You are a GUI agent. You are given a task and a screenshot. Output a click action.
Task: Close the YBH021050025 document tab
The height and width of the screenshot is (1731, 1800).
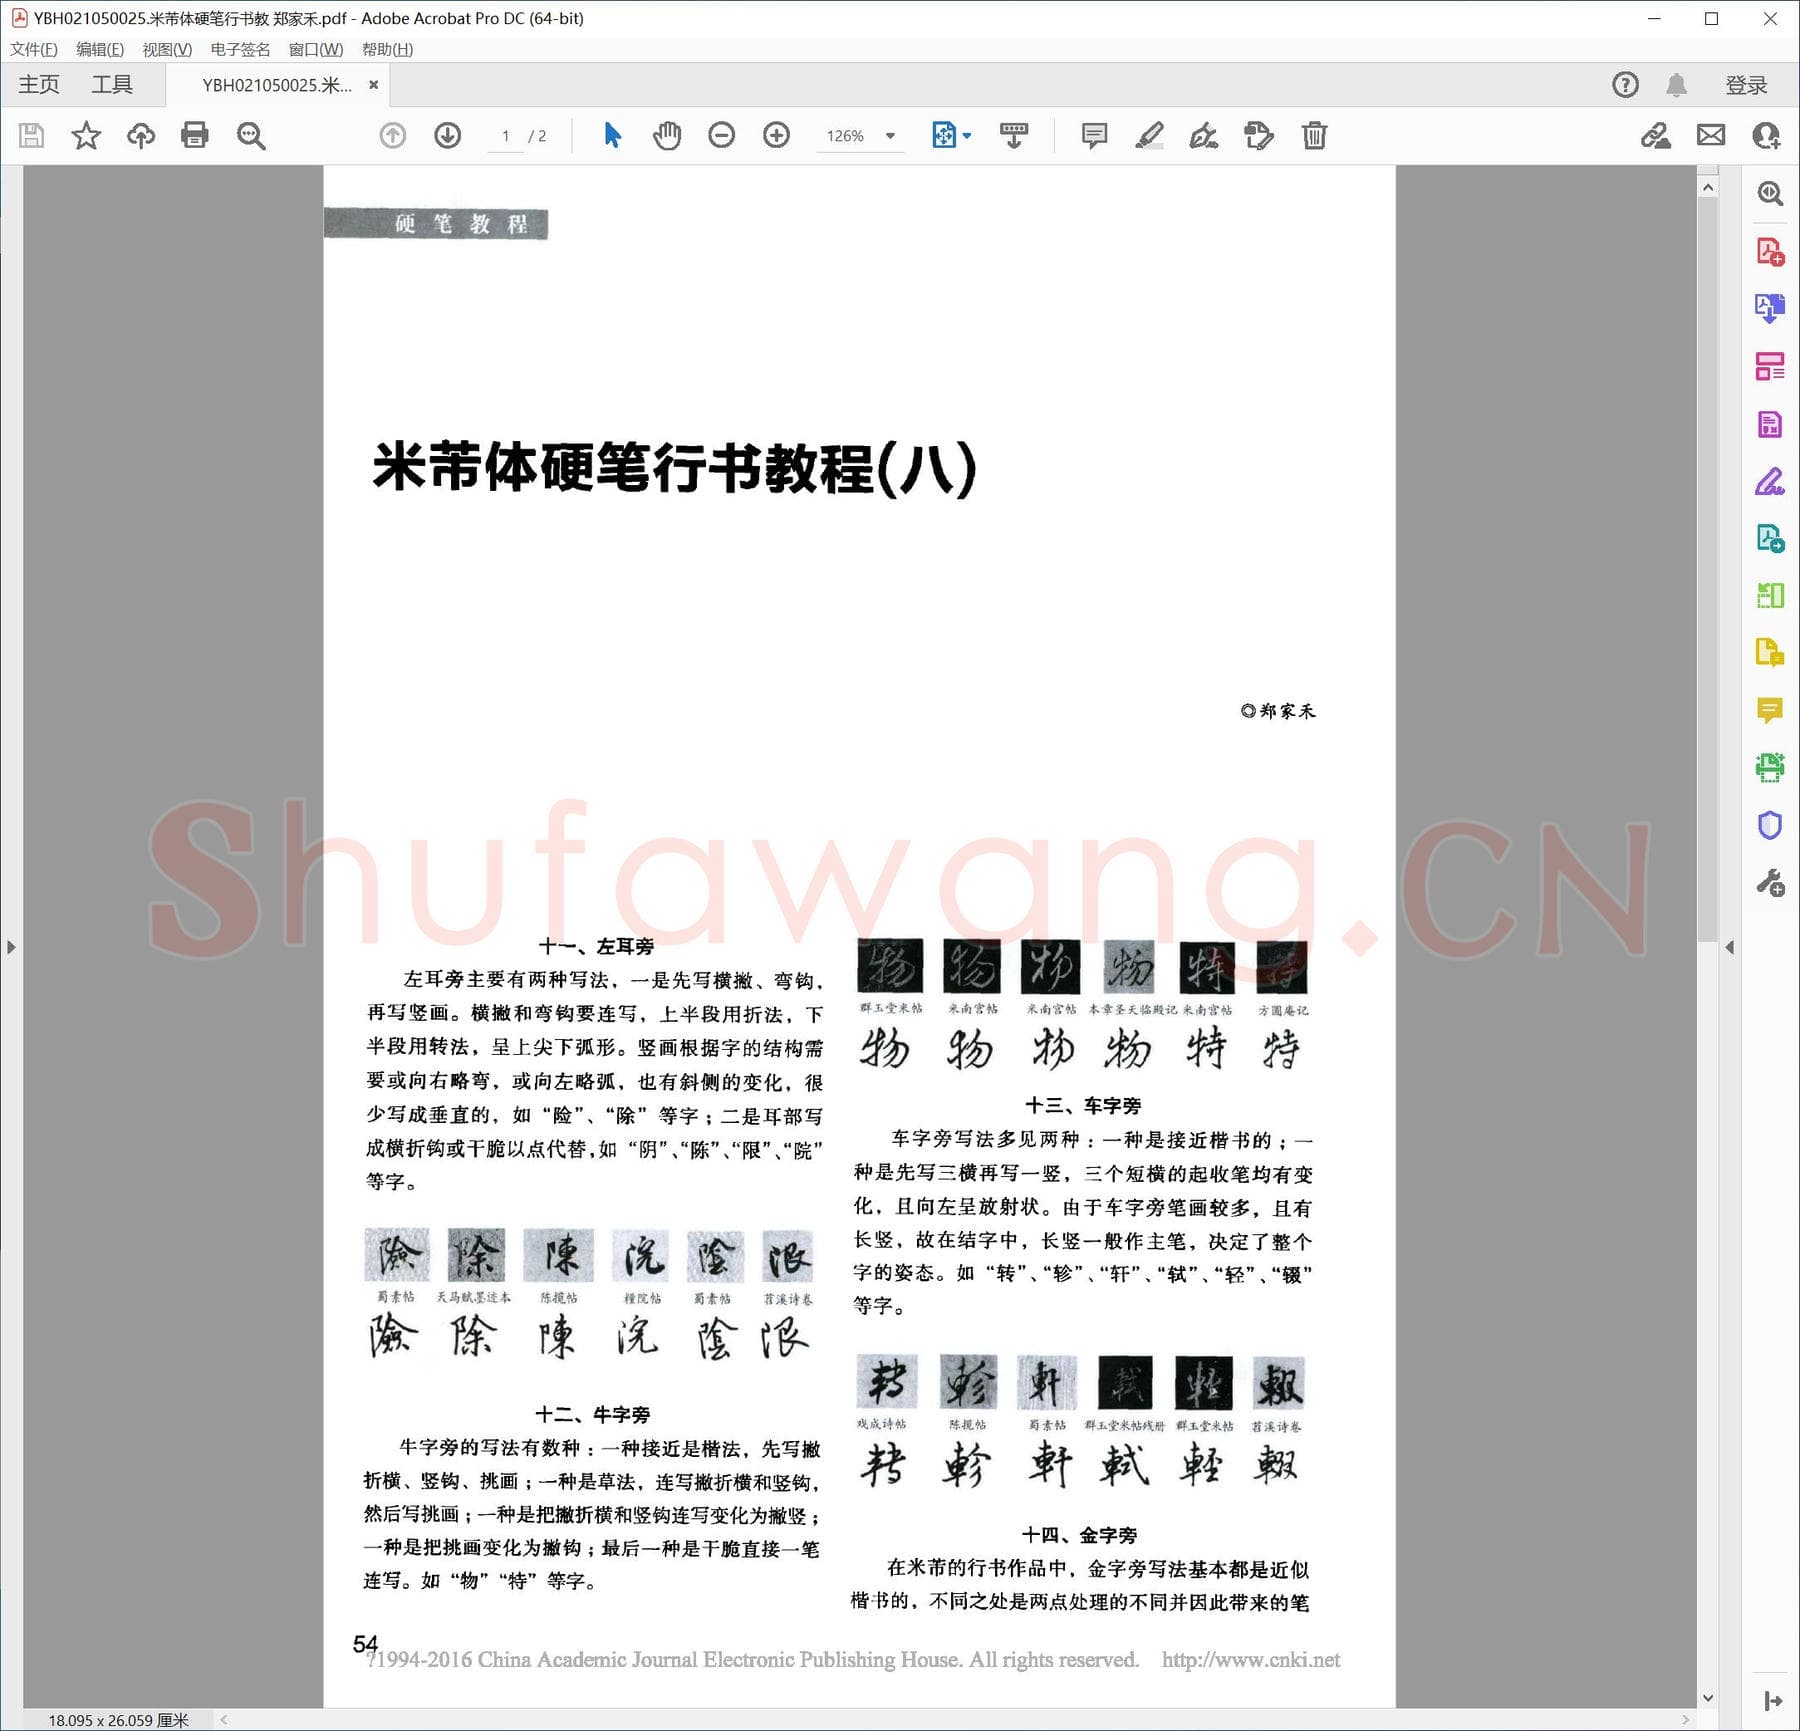pyautogui.click(x=374, y=85)
